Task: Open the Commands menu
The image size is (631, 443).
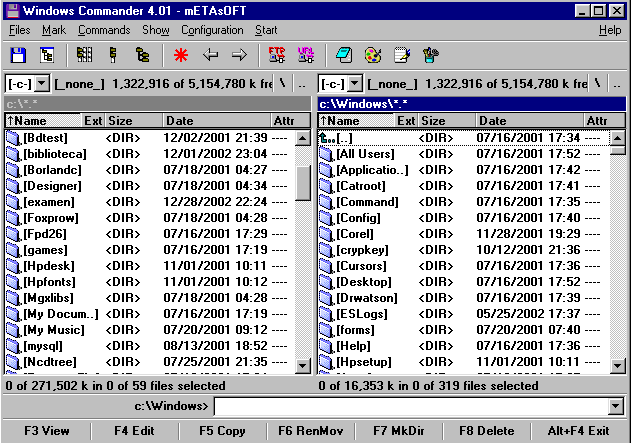Action: (x=104, y=30)
